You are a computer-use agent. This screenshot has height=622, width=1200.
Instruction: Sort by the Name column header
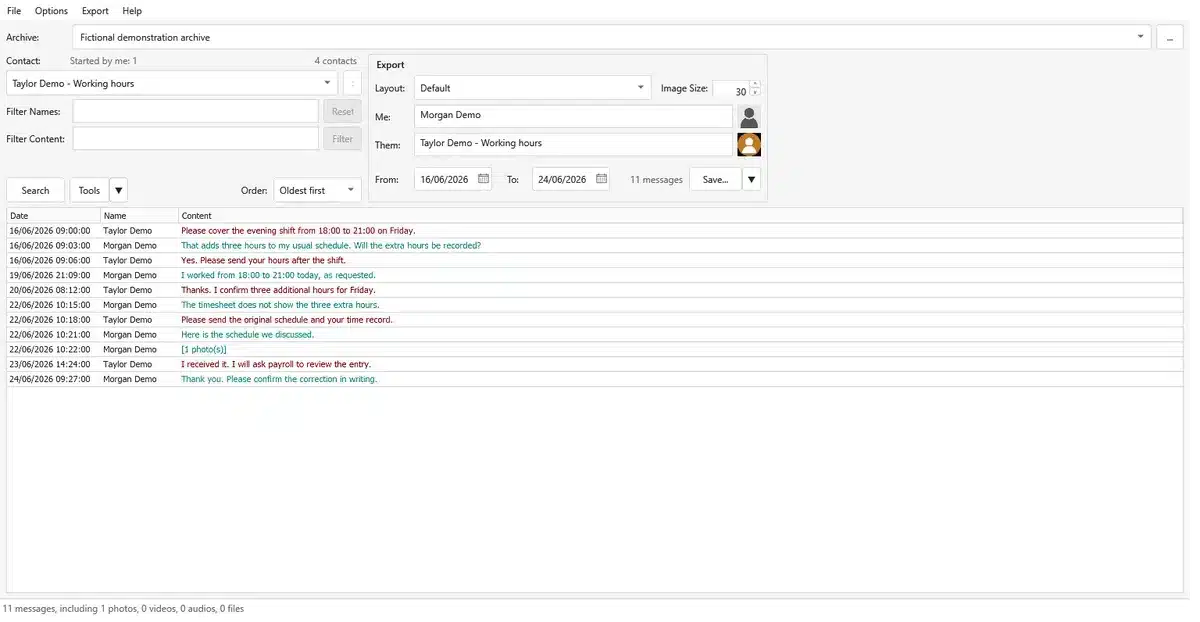coord(140,215)
